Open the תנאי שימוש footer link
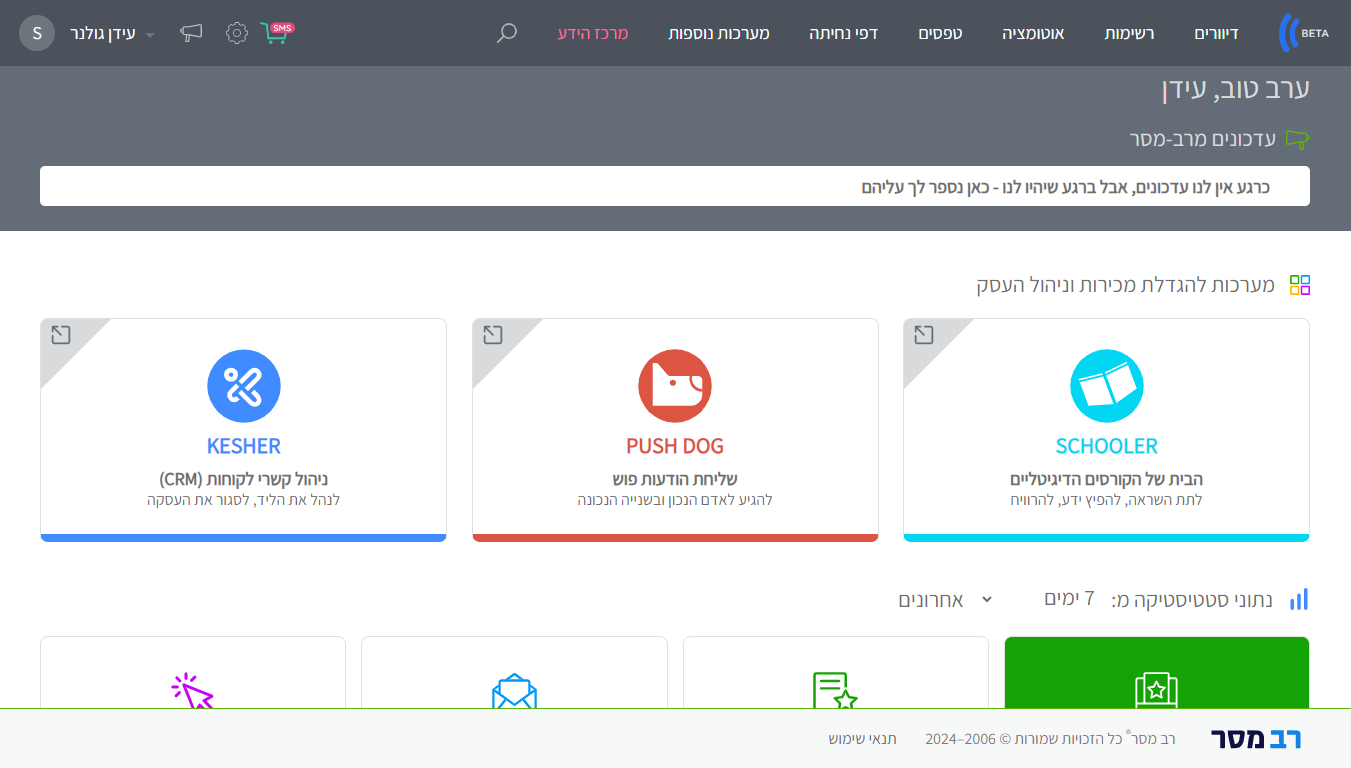Viewport: 1351px width, 768px height. [x=862, y=739]
